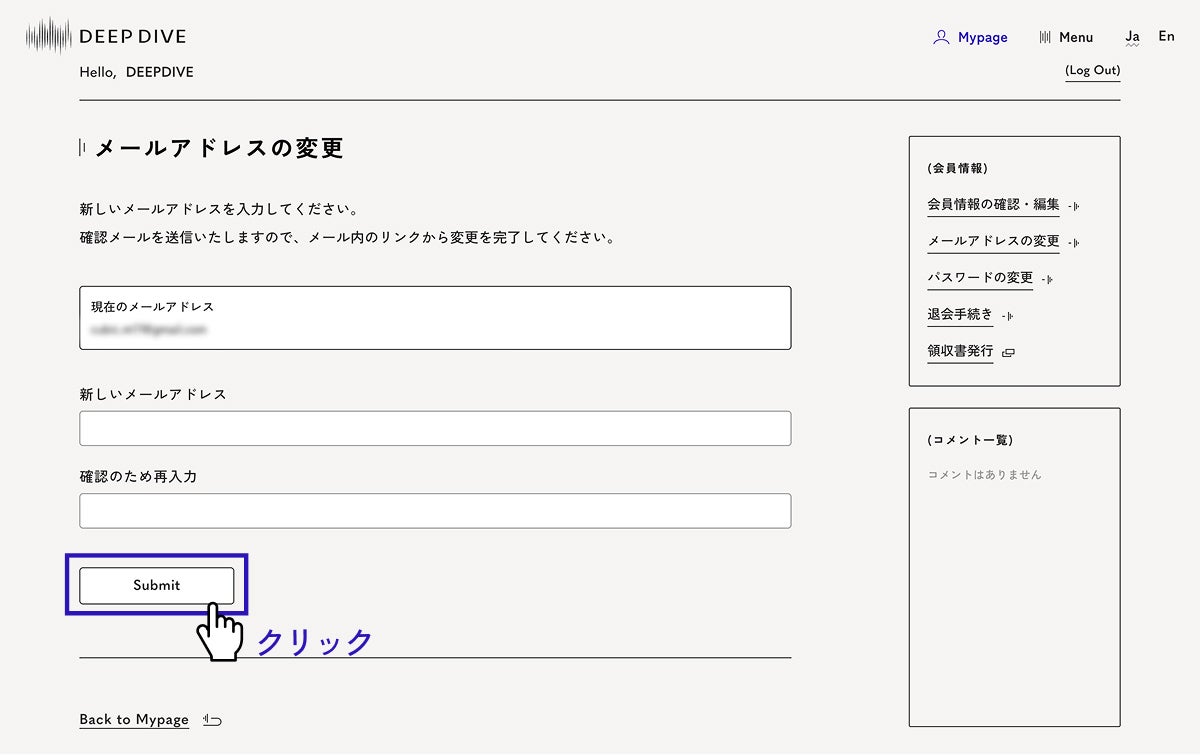Click the arrow icon next to パスワードの変更
Viewport: 1200px width, 755px height.
(x=1047, y=279)
